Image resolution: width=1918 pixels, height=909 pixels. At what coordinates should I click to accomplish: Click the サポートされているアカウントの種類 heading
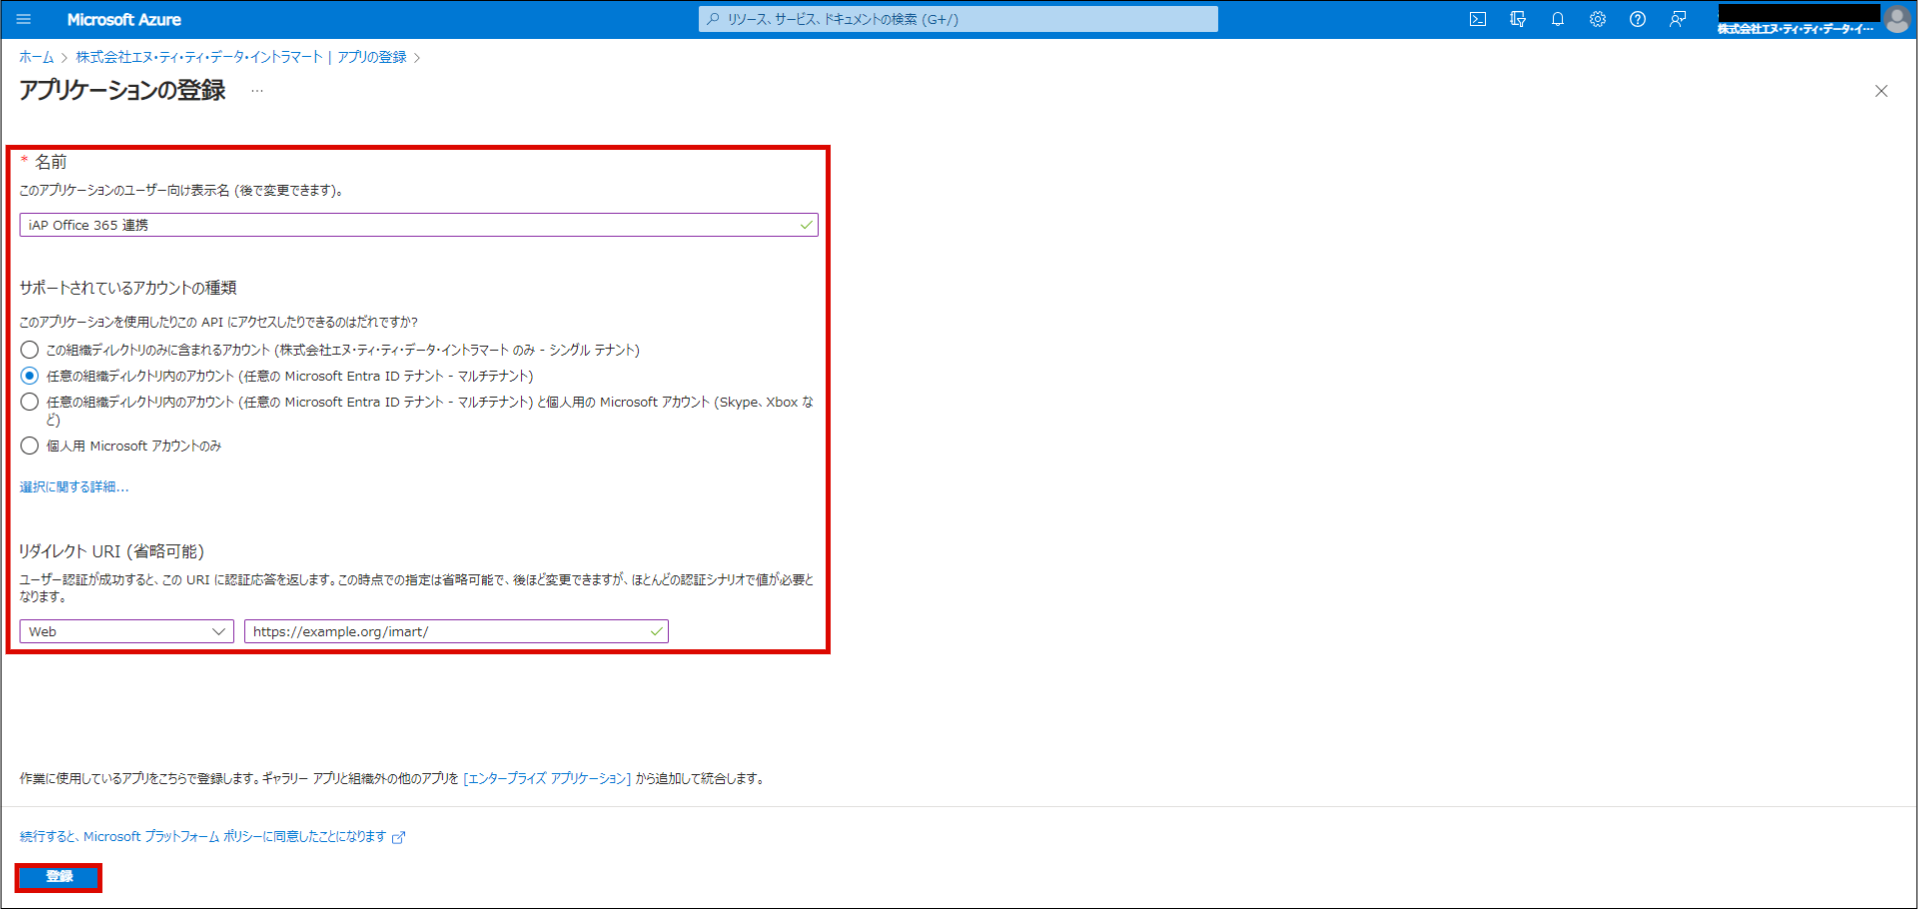(128, 288)
